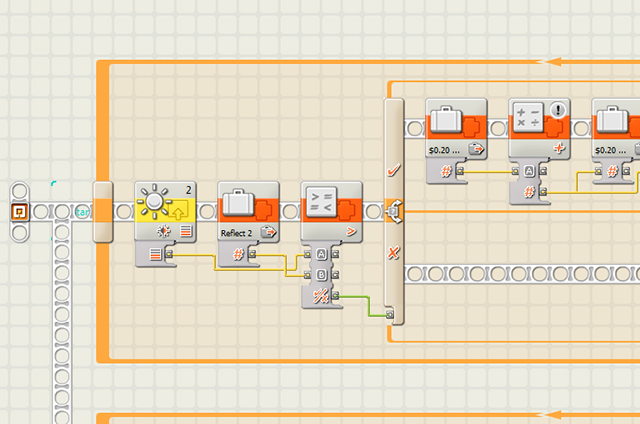Select the Light Sensor block on port 2
The height and width of the screenshot is (424, 640).
[x=165, y=212]
